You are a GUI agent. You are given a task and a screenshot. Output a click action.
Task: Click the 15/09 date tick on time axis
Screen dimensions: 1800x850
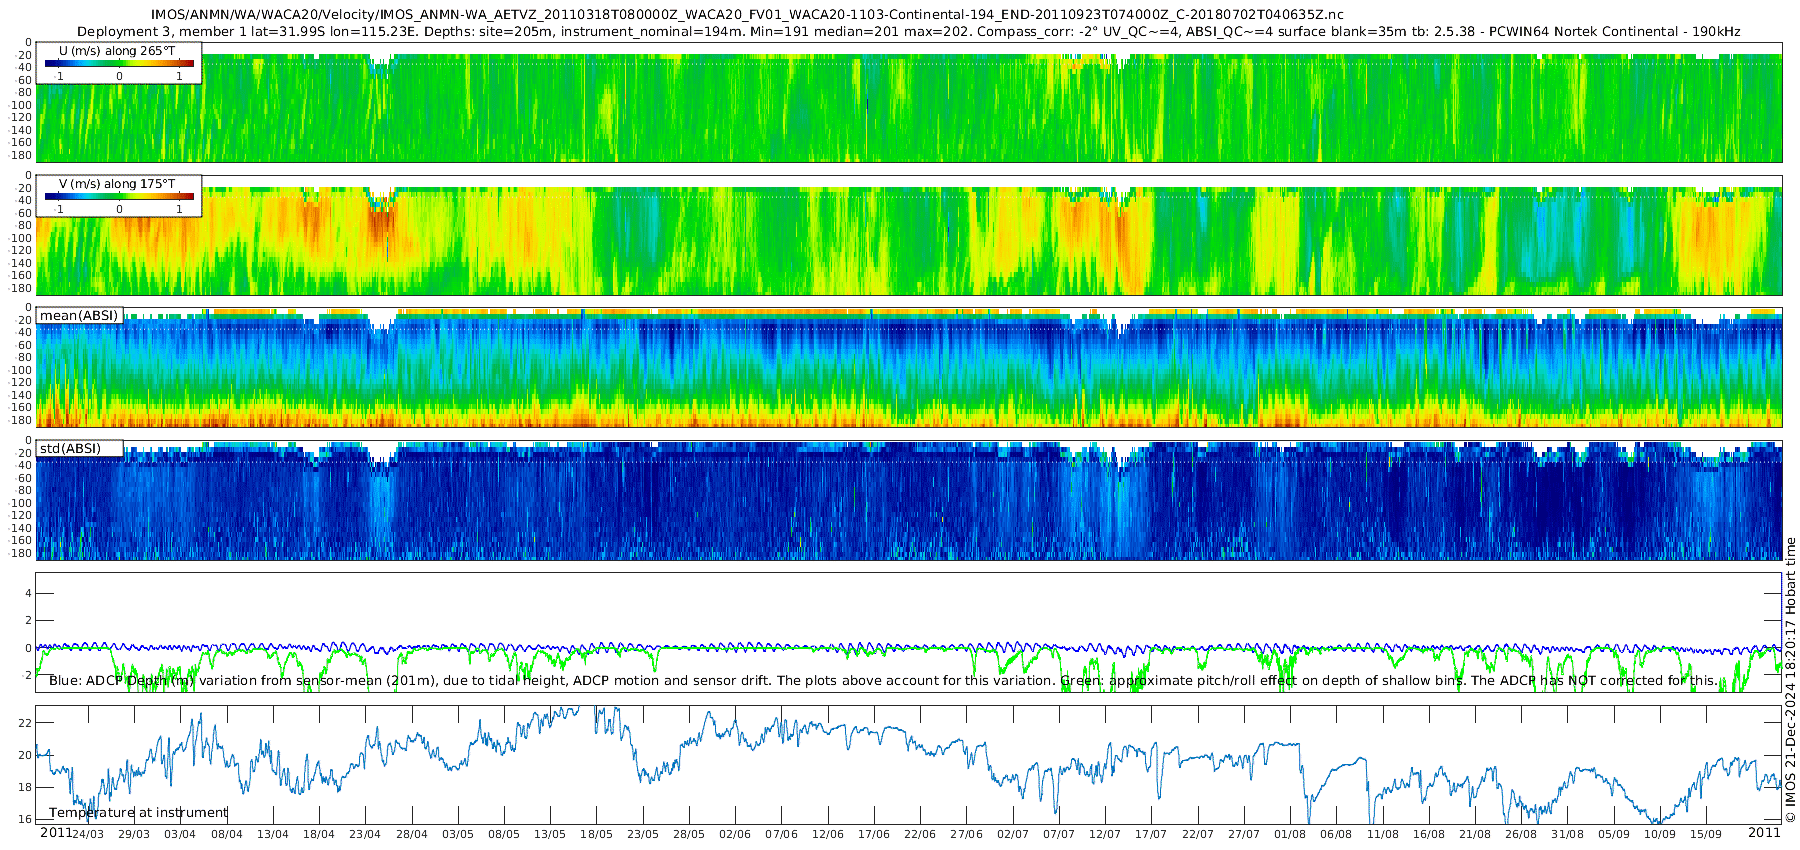click(x=1706, y=834)
